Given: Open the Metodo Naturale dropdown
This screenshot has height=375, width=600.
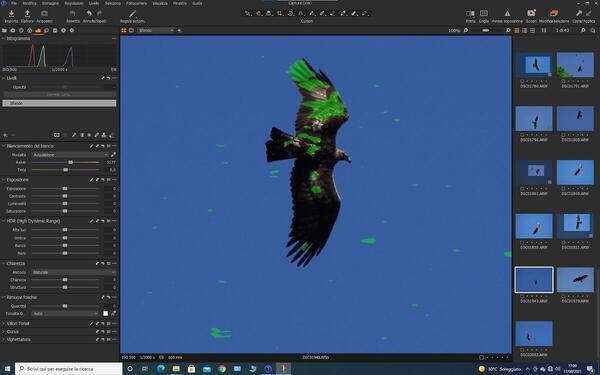Looking at the screenshot, I should pos(74,272).
